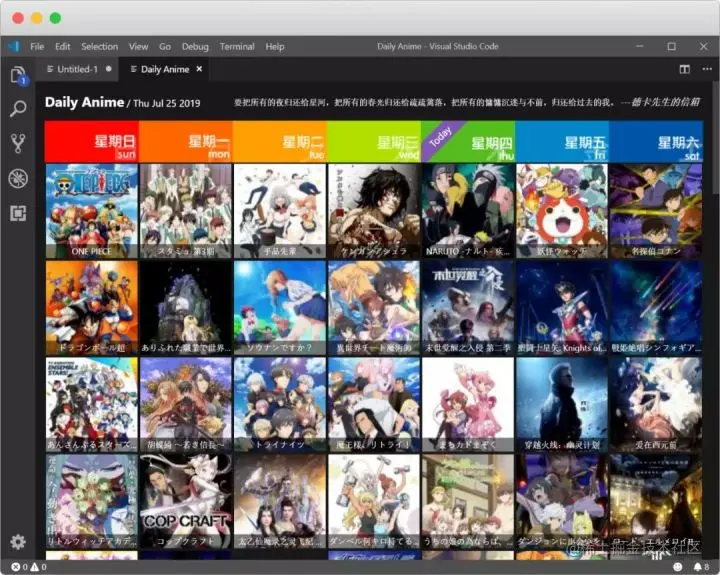Close the Daily Anime tab
Viewport: 720px width, 575px height.
point(199,69)
